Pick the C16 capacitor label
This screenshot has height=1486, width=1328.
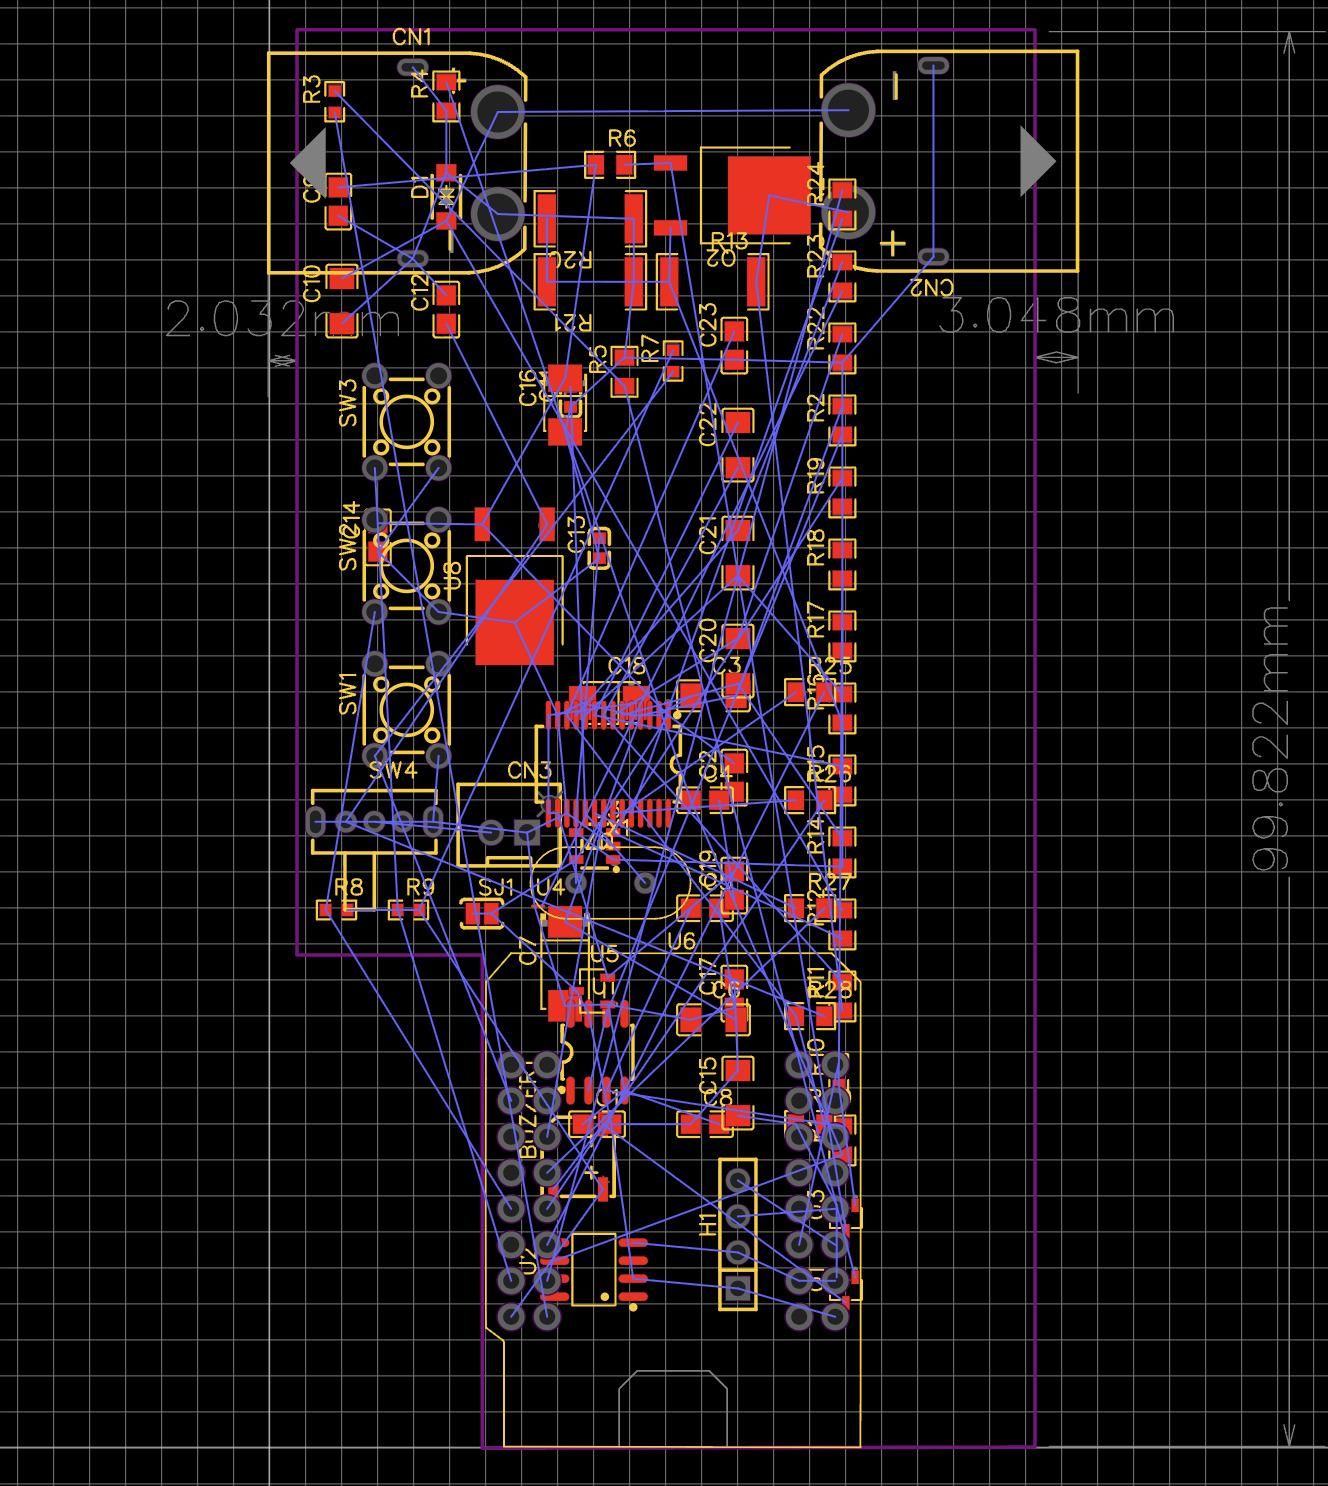pos(528,388)
